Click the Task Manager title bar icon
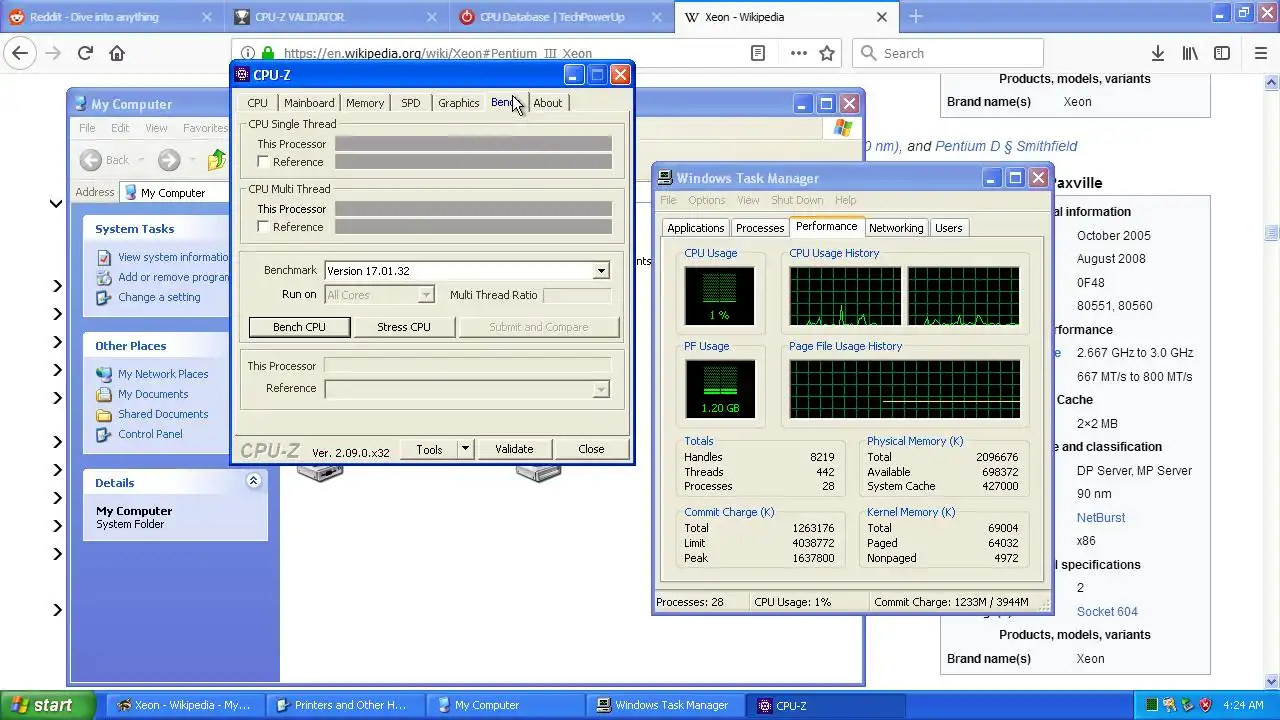The height and width of the screenshot is (720, 1280). pyautogui.click(x=665, y=178)
